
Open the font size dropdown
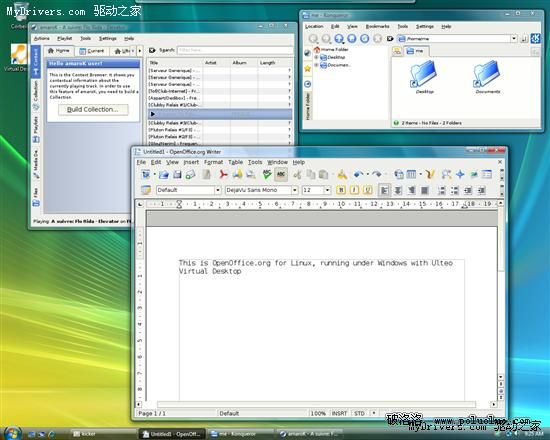click(x=327, y=190)
